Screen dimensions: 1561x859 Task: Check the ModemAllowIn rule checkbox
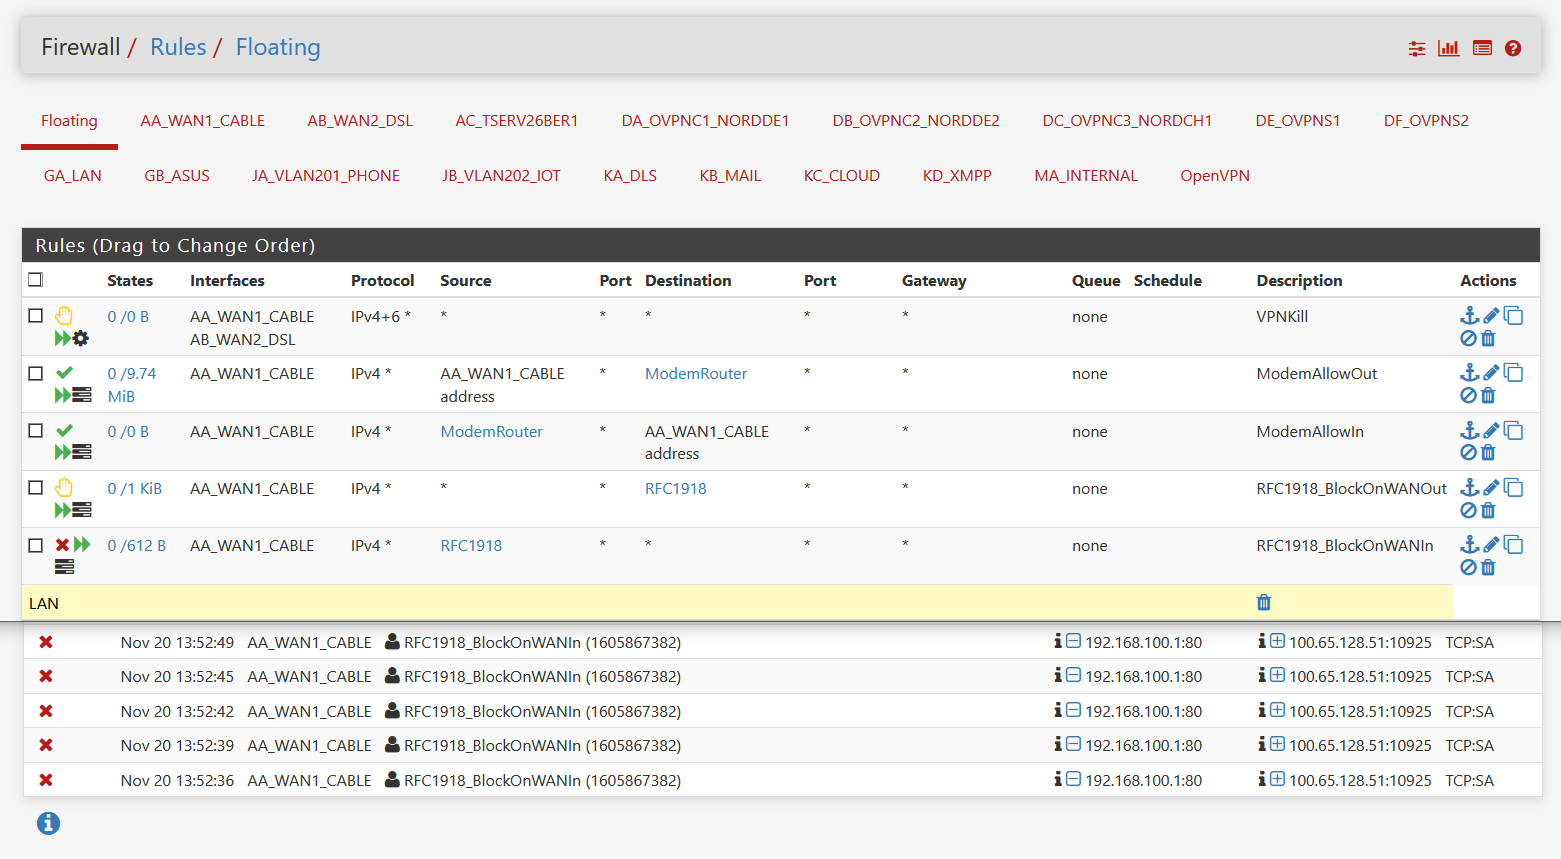(x=36, y=430)
